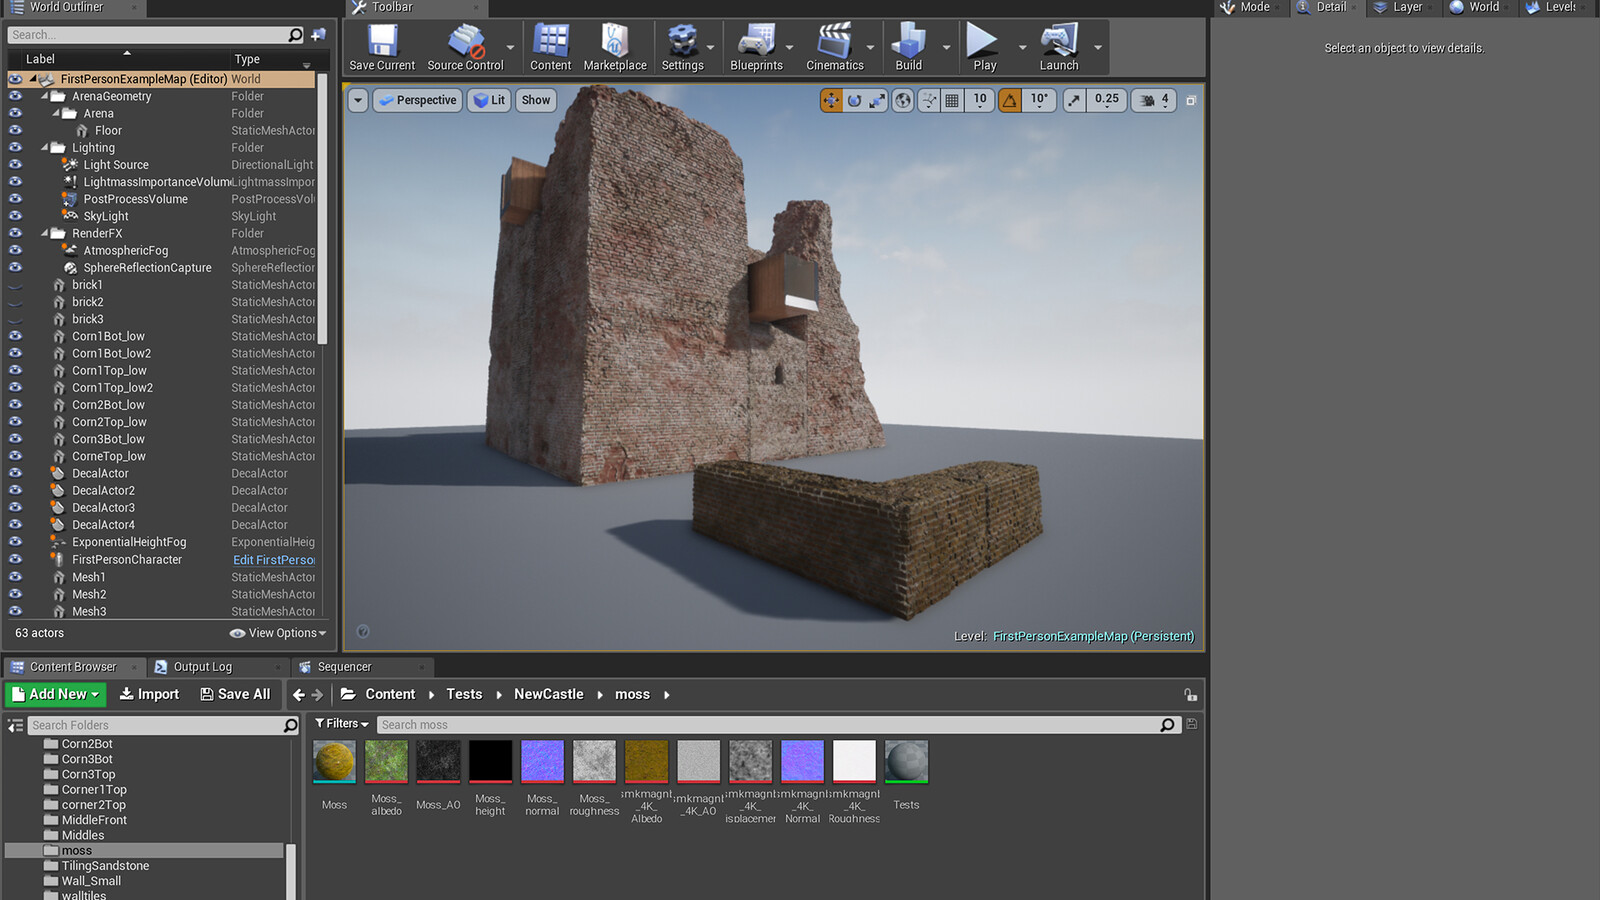
Task: Open Blueprints toolbar icon
Action: pos(756,47)
